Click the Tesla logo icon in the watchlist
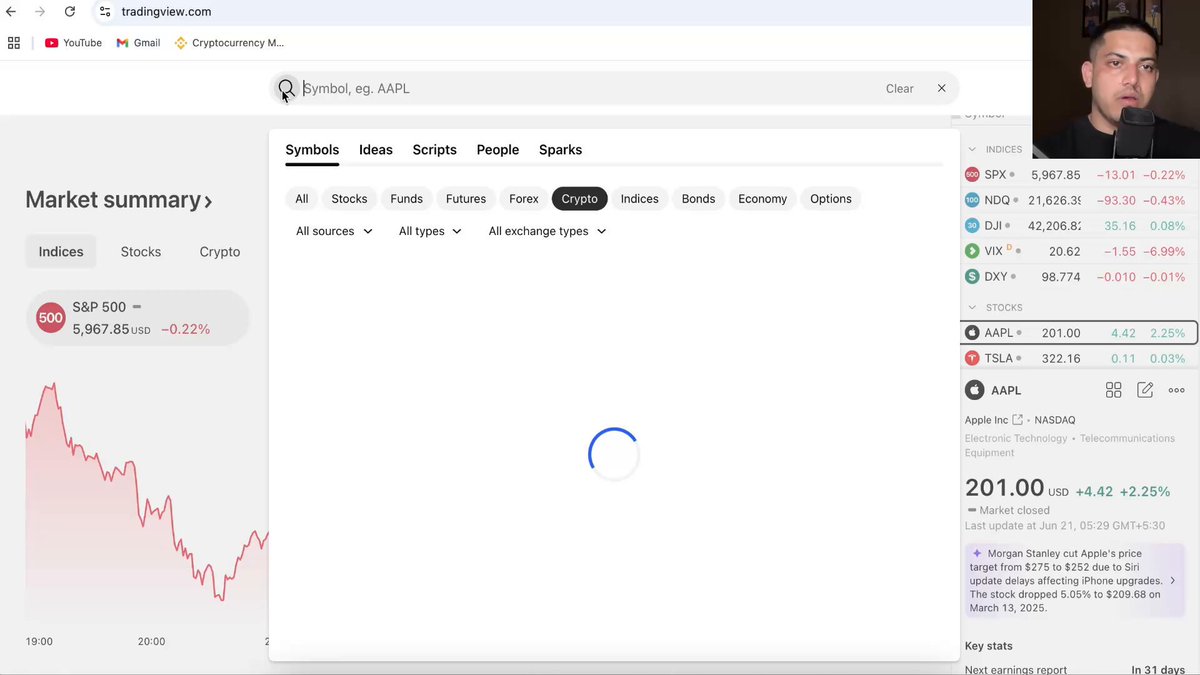The image size is (1200, 675). pyautogui.click(x=972, y=358)
